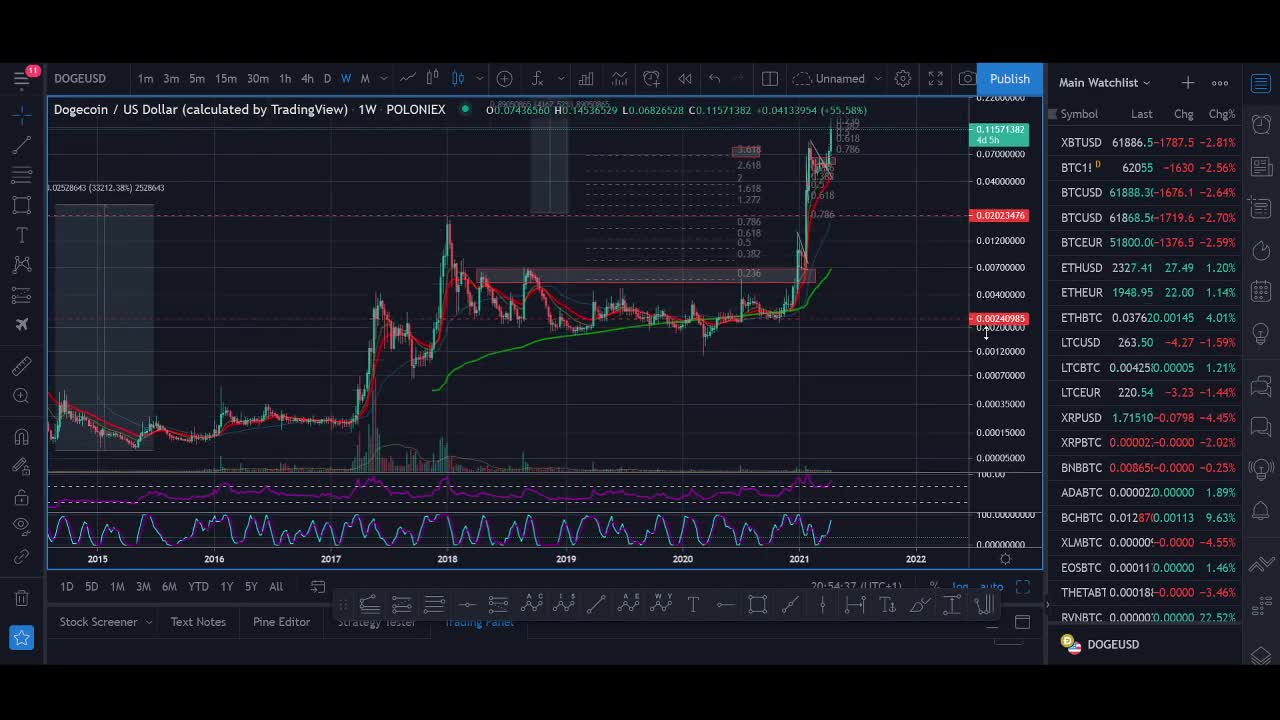
Task: Toggle stay in drawing mode pencil-lock
Action: coord(21,467)
